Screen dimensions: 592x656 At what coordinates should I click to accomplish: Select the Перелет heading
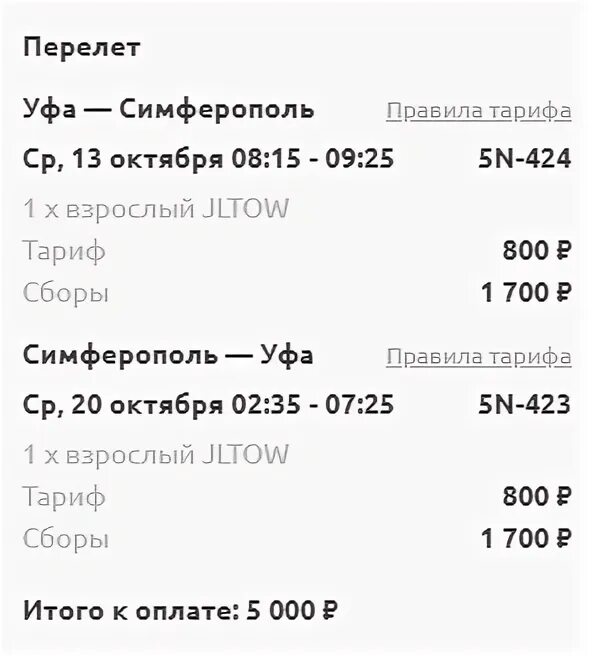(x=82, y=49)
